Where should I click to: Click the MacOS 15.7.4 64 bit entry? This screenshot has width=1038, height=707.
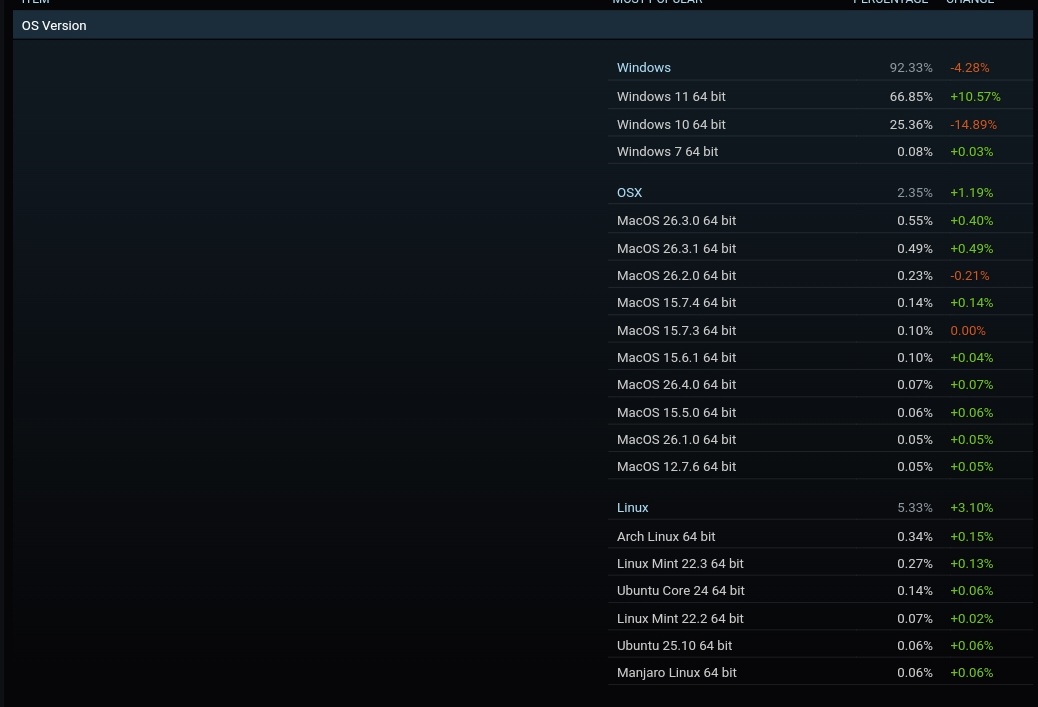676,303
